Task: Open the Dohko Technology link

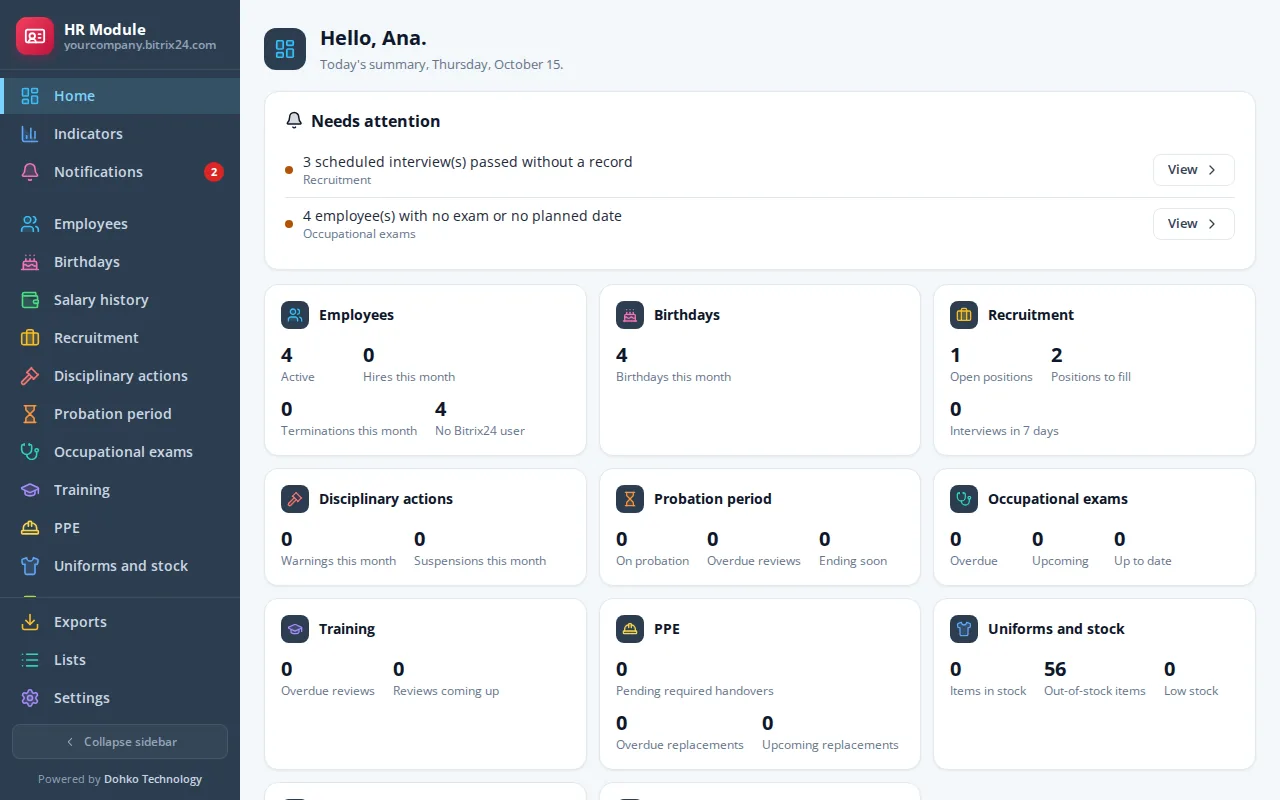Action: coord(153,779)
